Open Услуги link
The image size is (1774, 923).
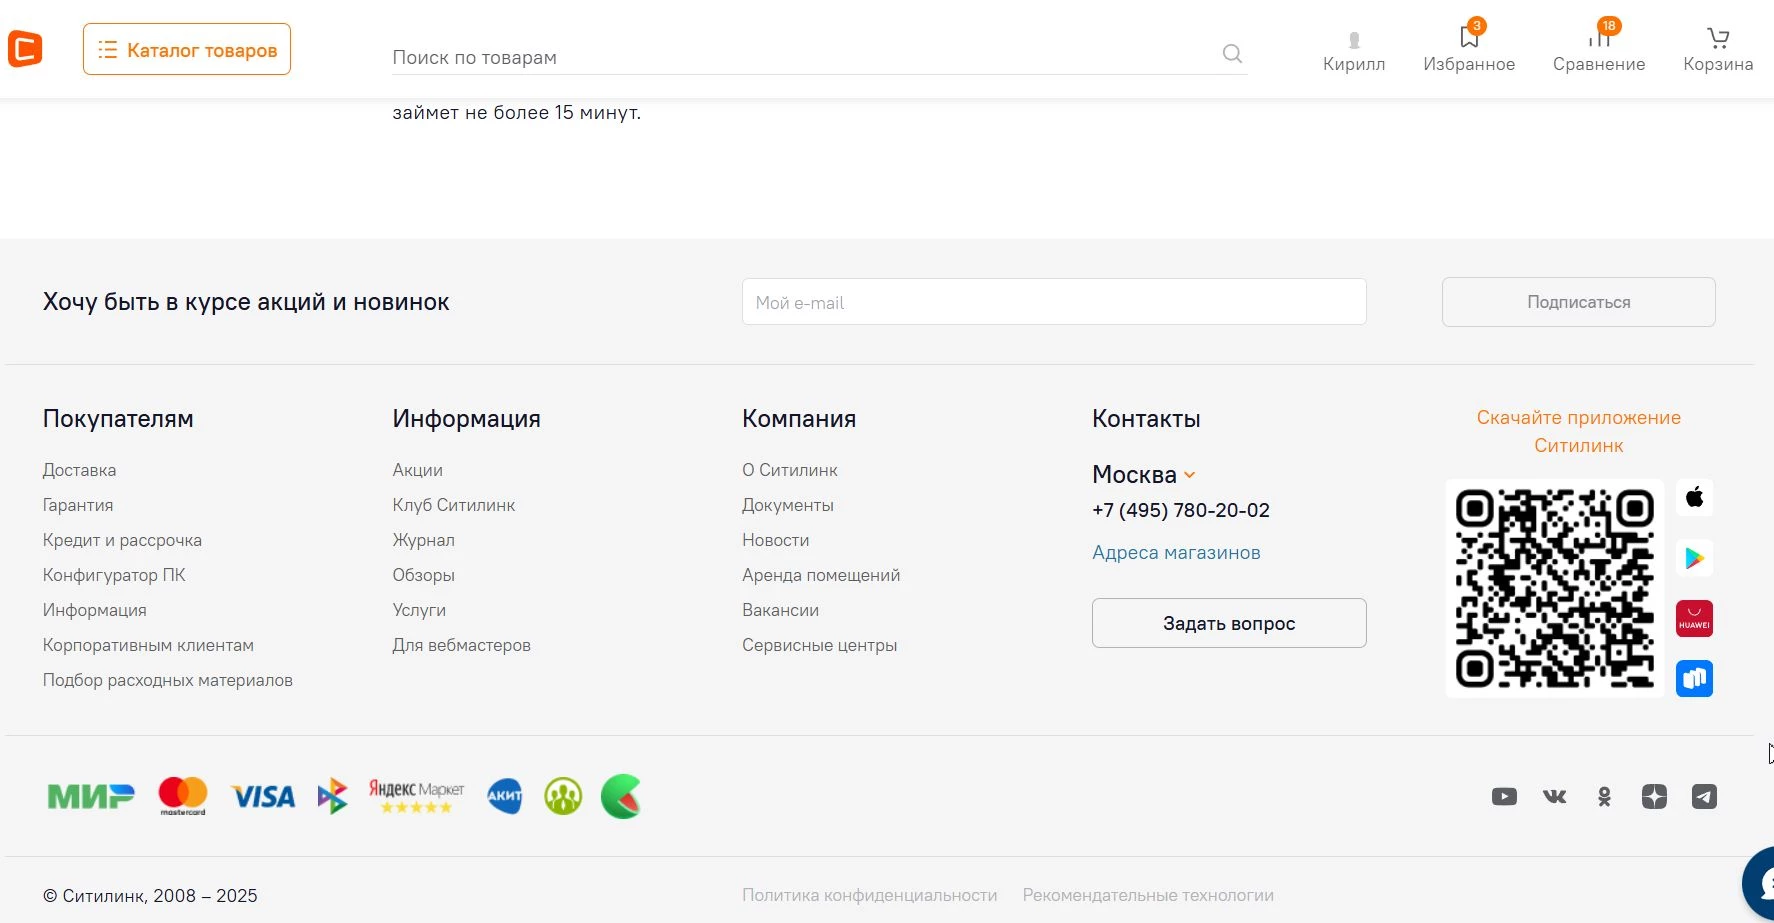coord(419,610)
